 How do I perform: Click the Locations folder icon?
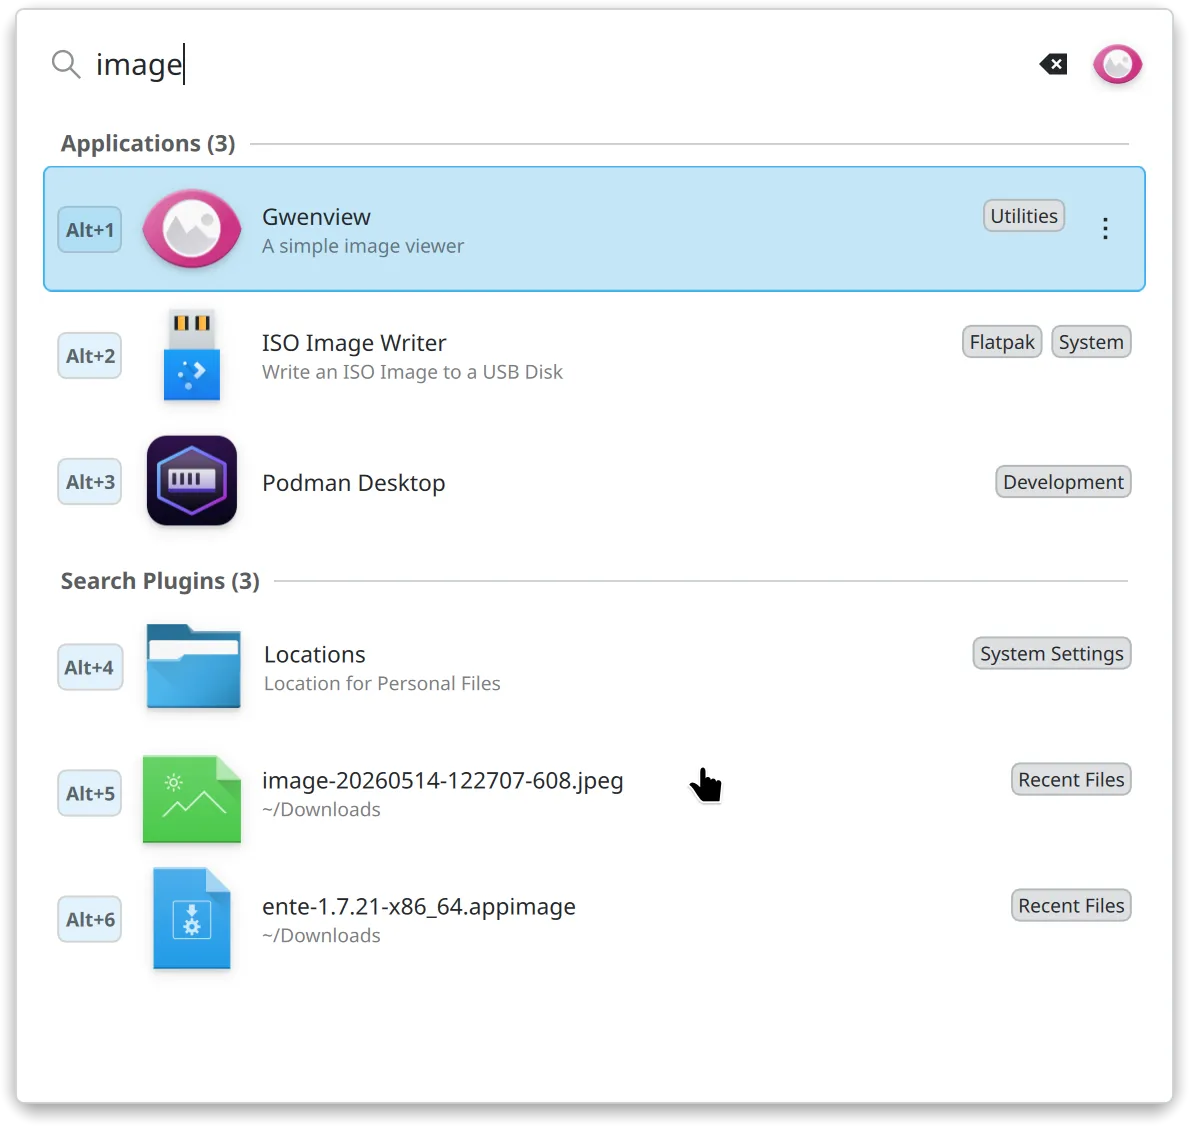[193, 667]
